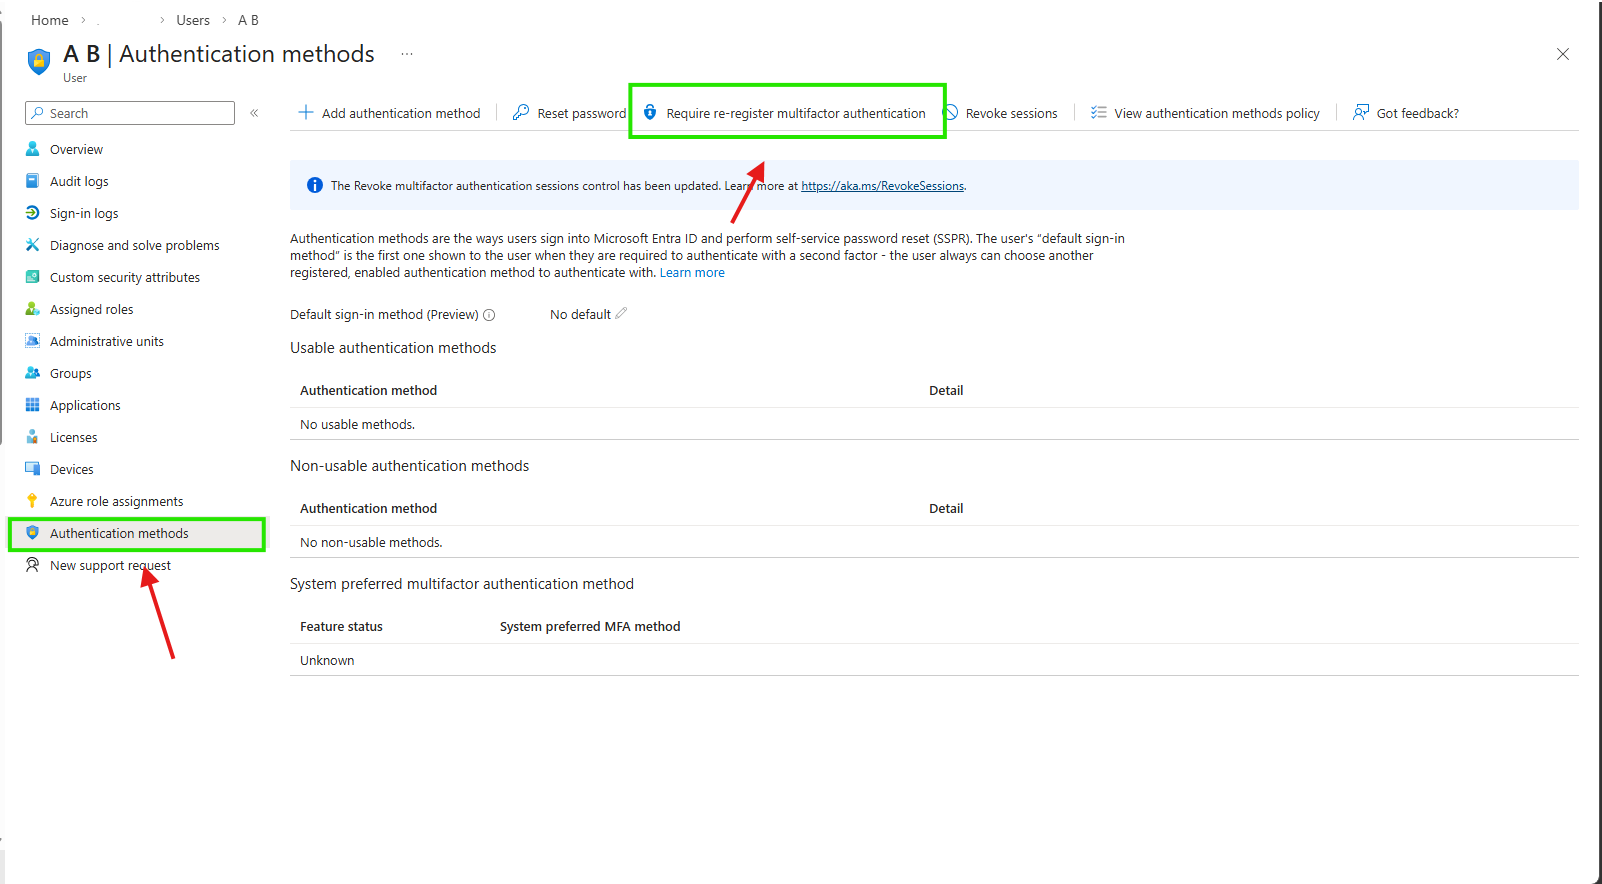Viewport: 1602px width, 884px height.
Task: Open the aka.ms/RevokeSessions link
Action: pos(882,186)
